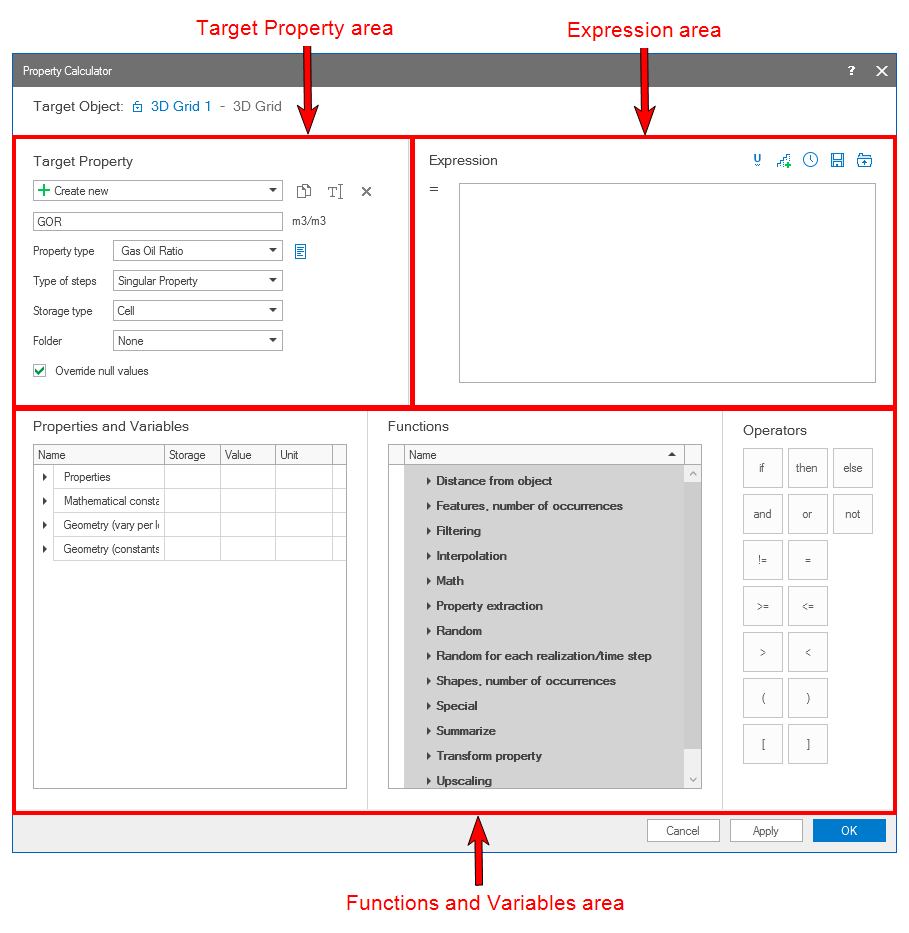
Task: Click the GOR property name field
Action: [158, 221]
